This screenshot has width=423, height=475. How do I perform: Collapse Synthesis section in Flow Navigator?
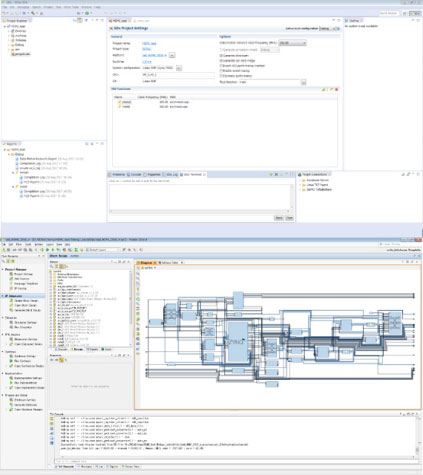point(3,352)
